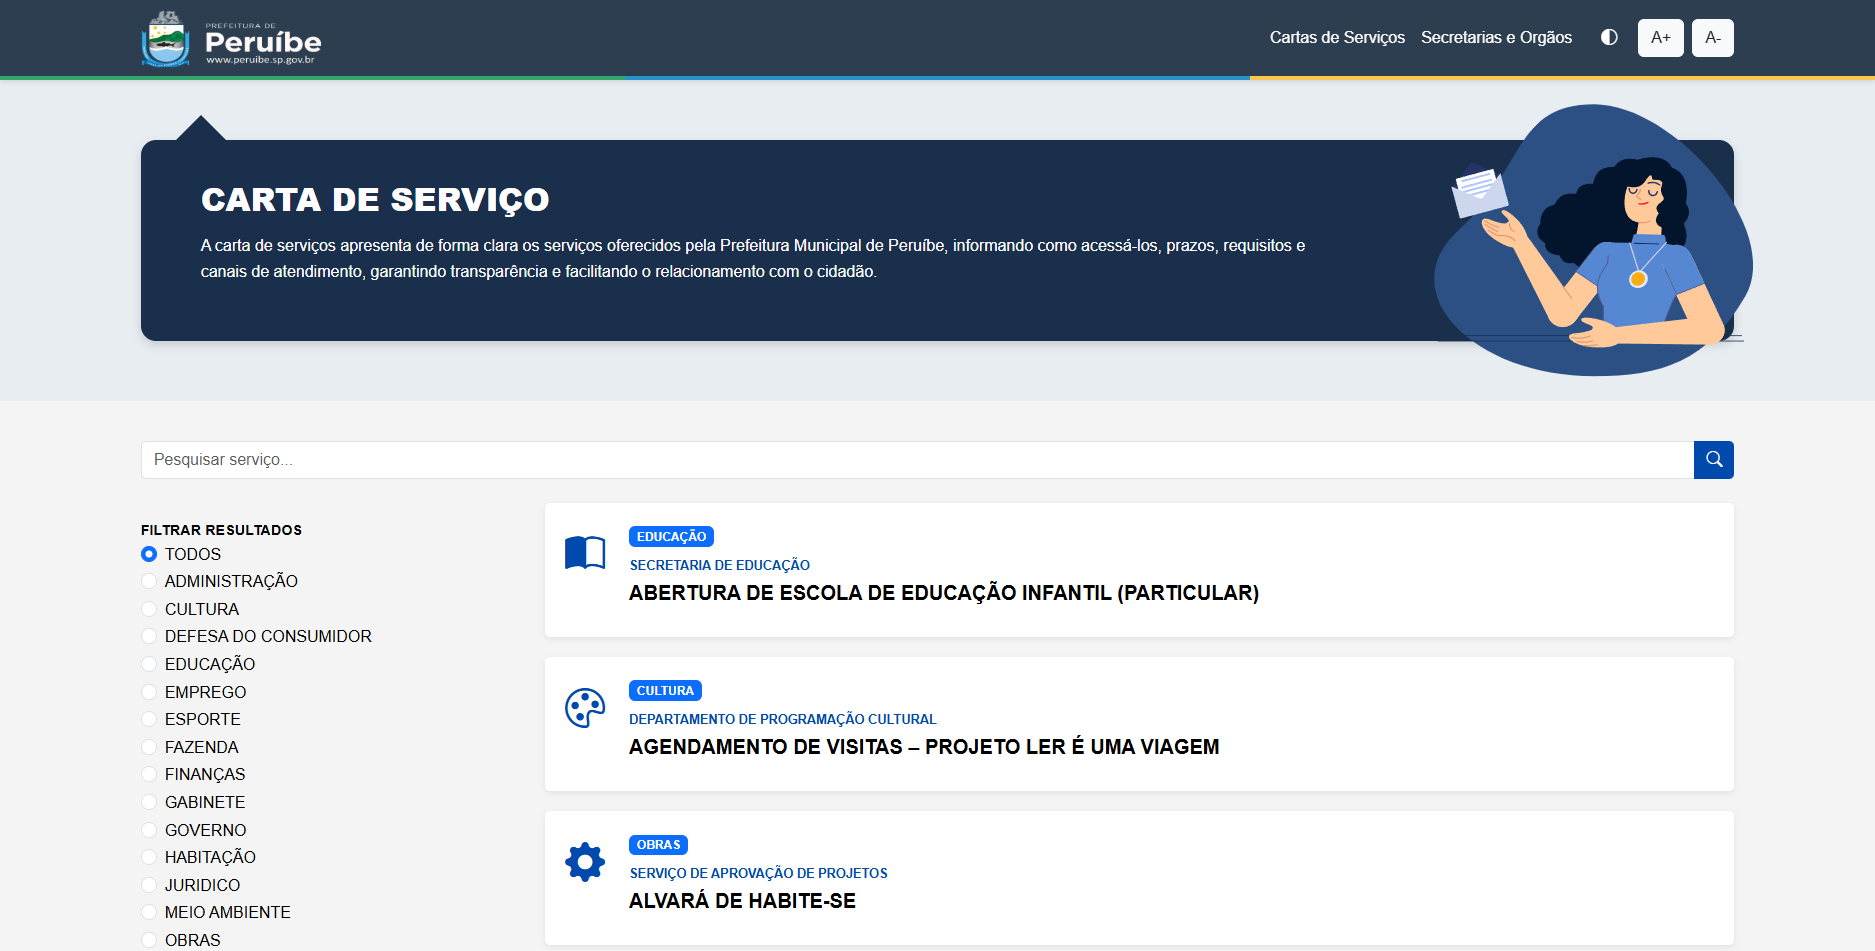Click the CARTA DE SERVIÇO heading
1875x951 pixels.
tap(375, 200)
